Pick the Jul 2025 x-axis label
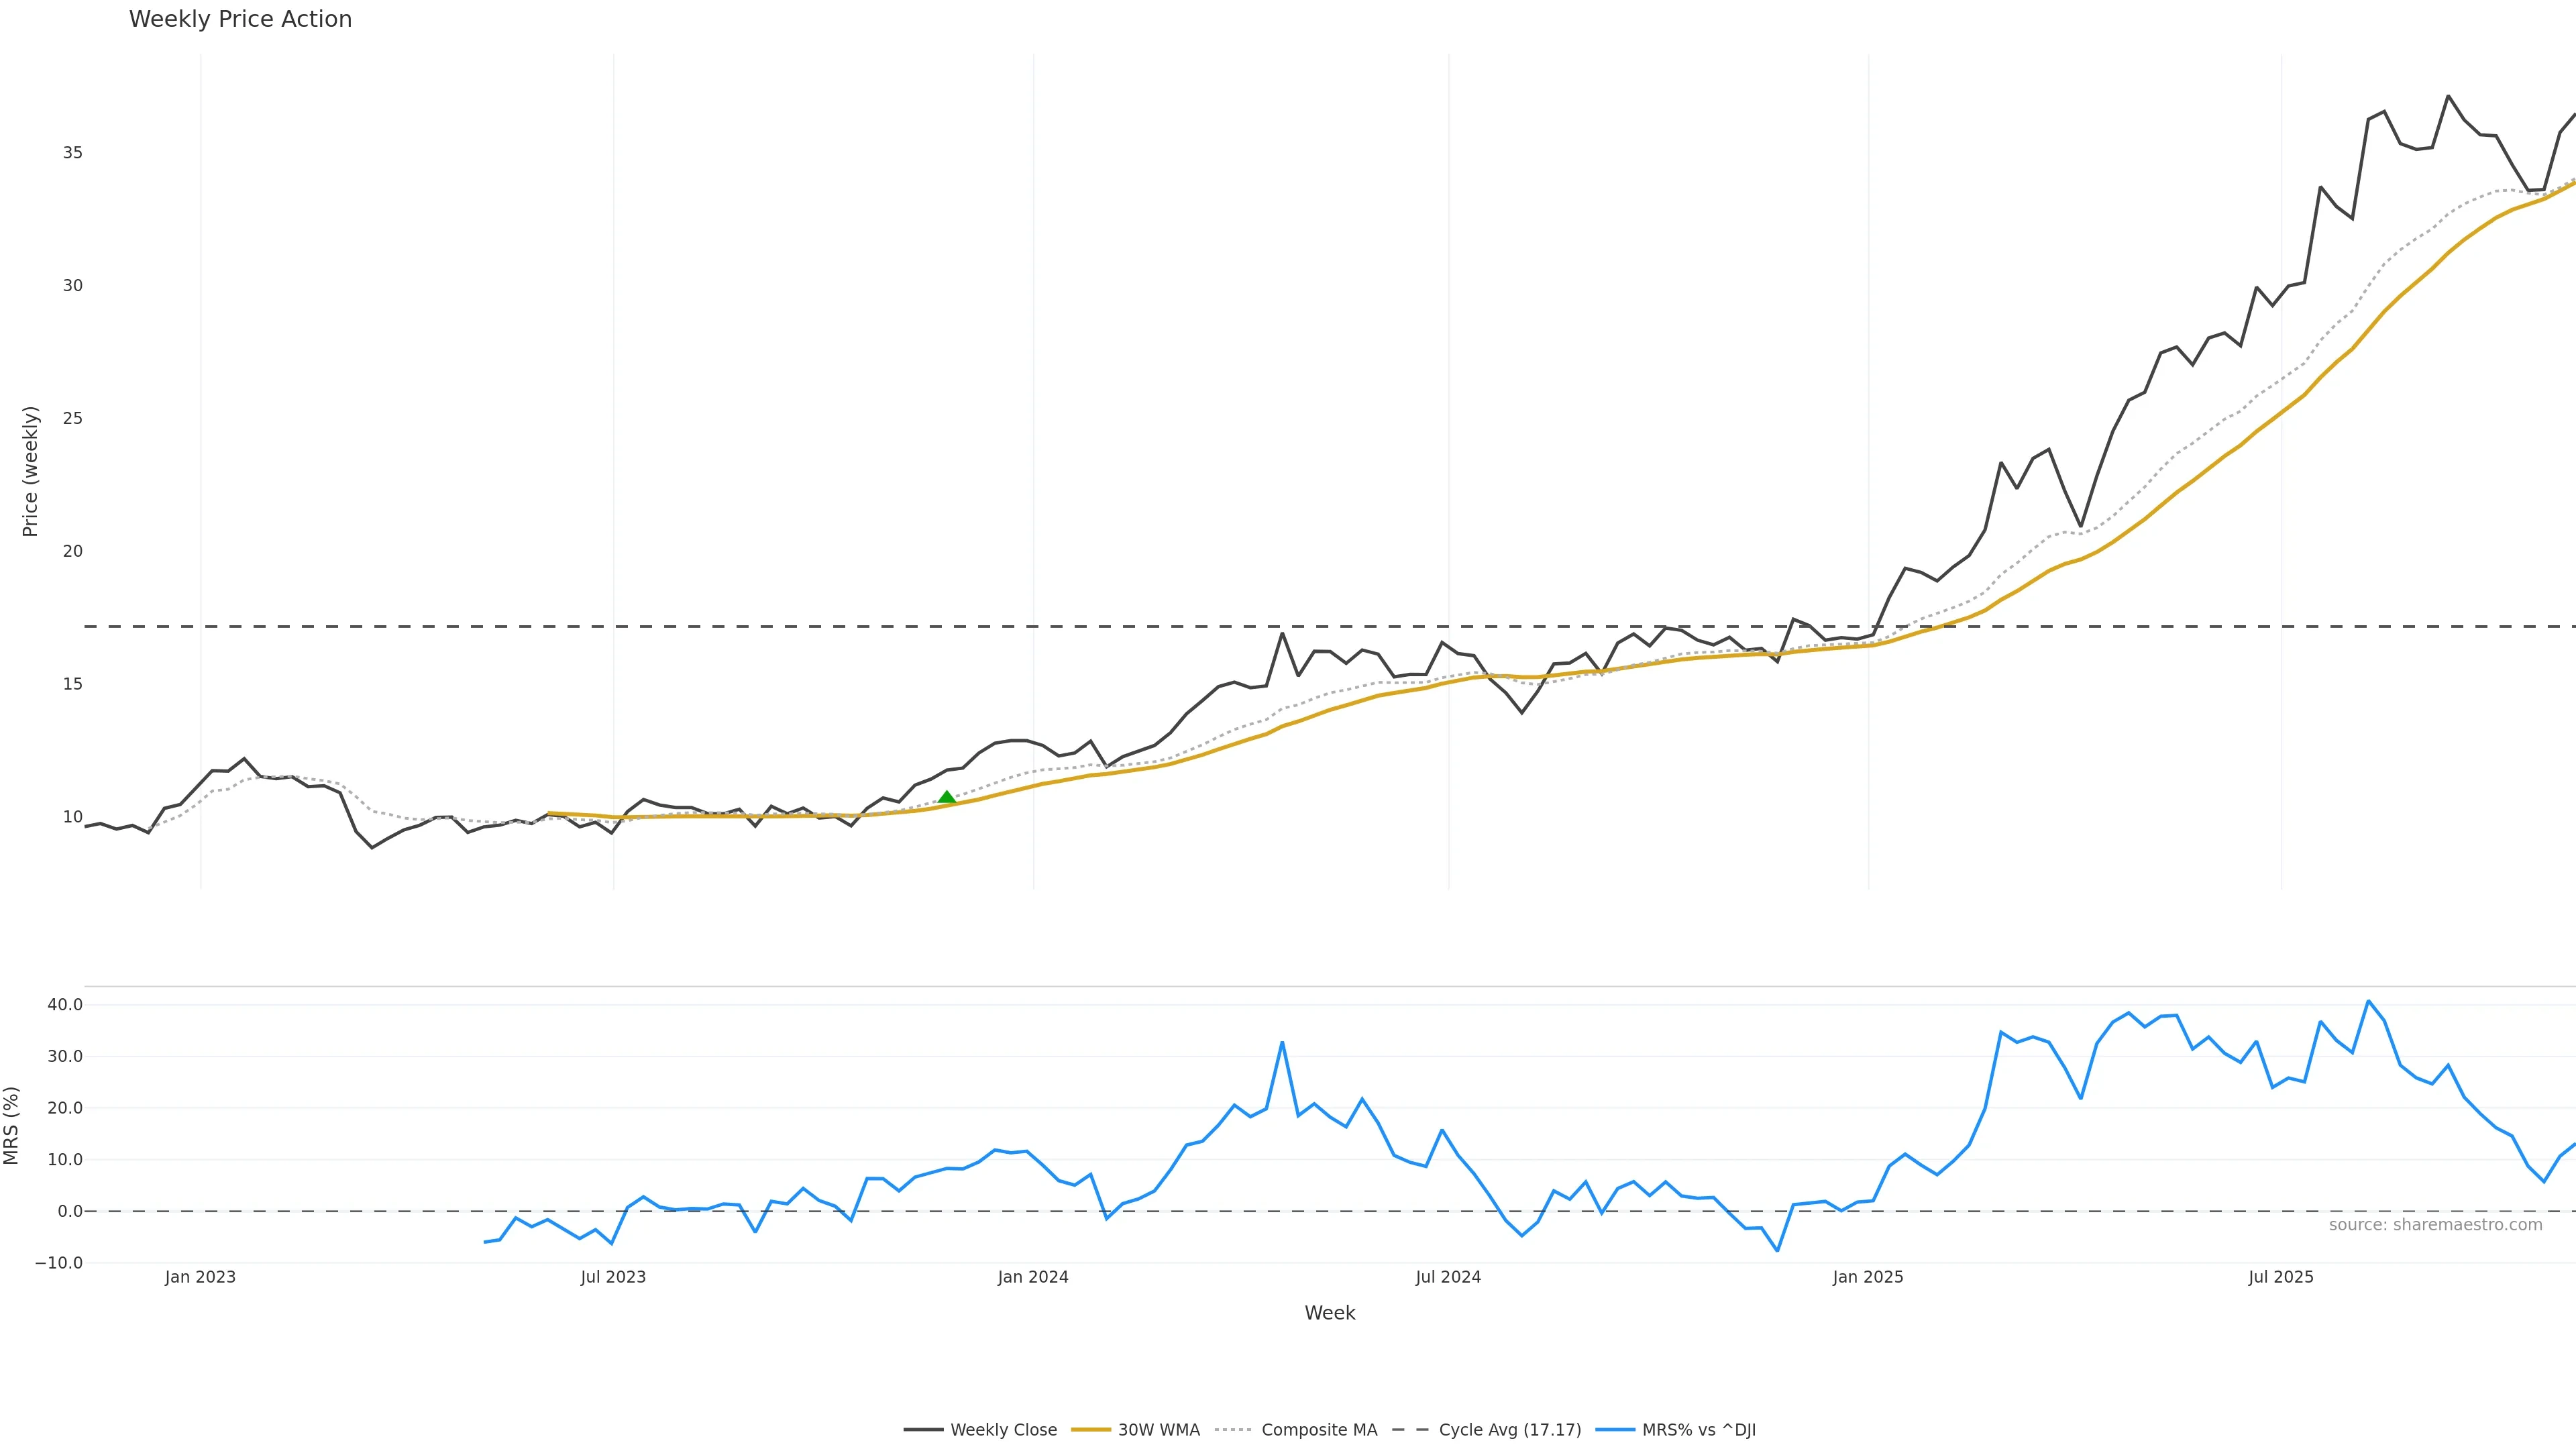This screenshot has height=1449, width=2576. point(2281,1277)
